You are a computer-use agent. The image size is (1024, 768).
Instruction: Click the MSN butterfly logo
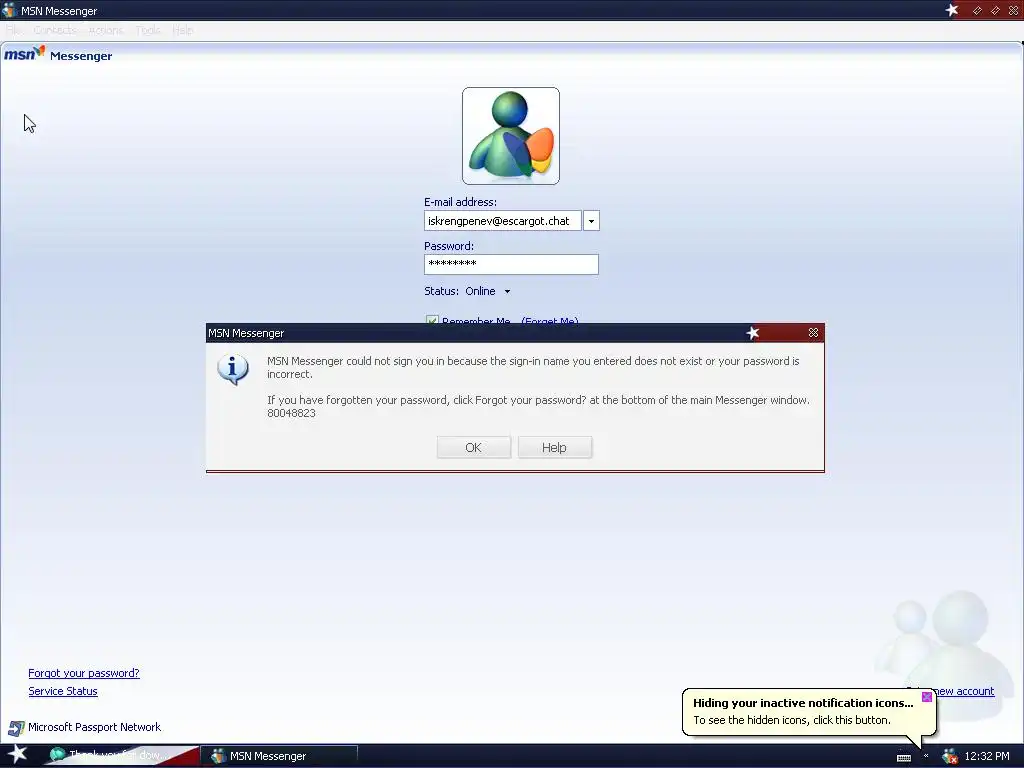click(x=25, y=53)
